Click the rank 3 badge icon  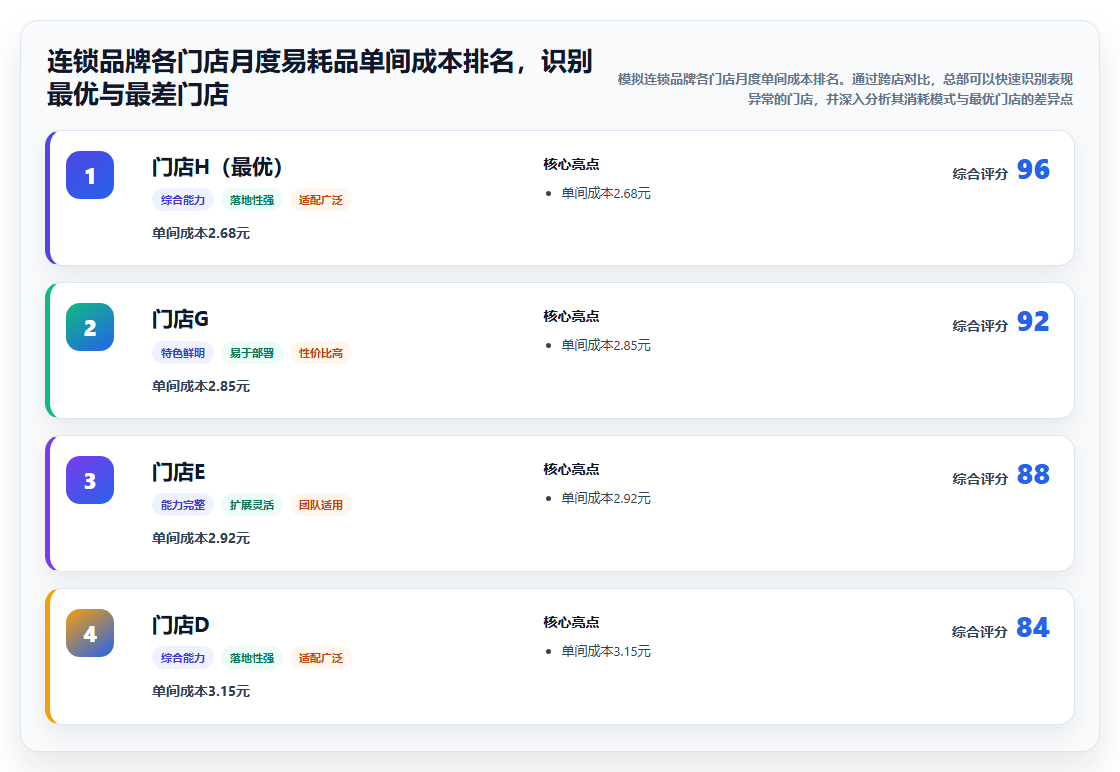click(x=90, y=480)
